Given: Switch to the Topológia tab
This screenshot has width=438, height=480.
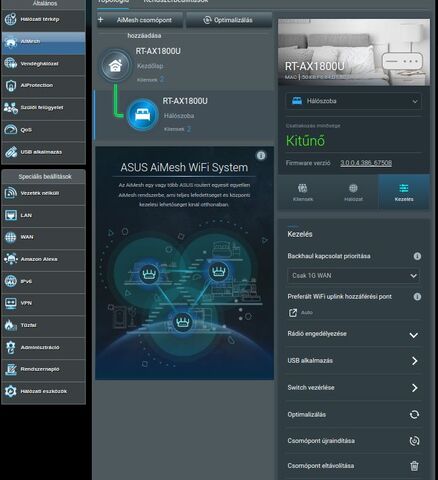Looking at the screenshot, I should click(113, 2).
